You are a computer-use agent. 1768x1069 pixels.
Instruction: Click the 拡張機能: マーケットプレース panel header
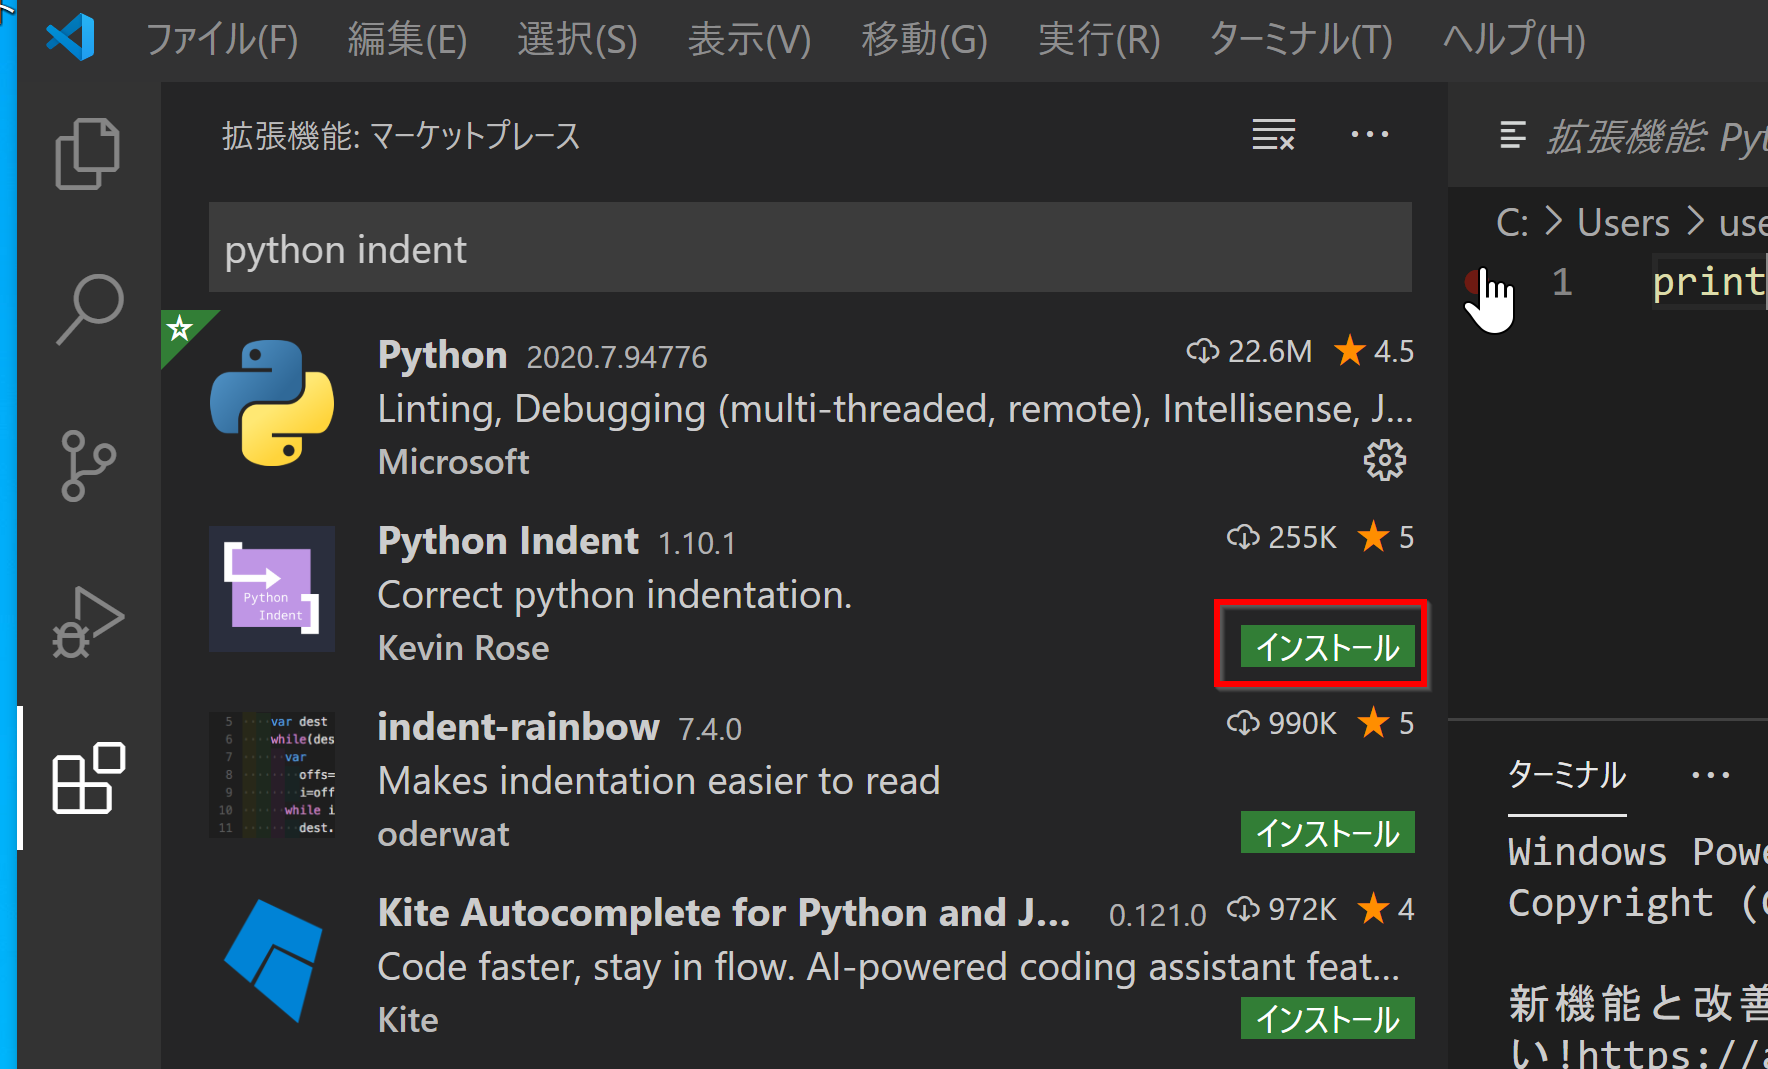(401, 136)
